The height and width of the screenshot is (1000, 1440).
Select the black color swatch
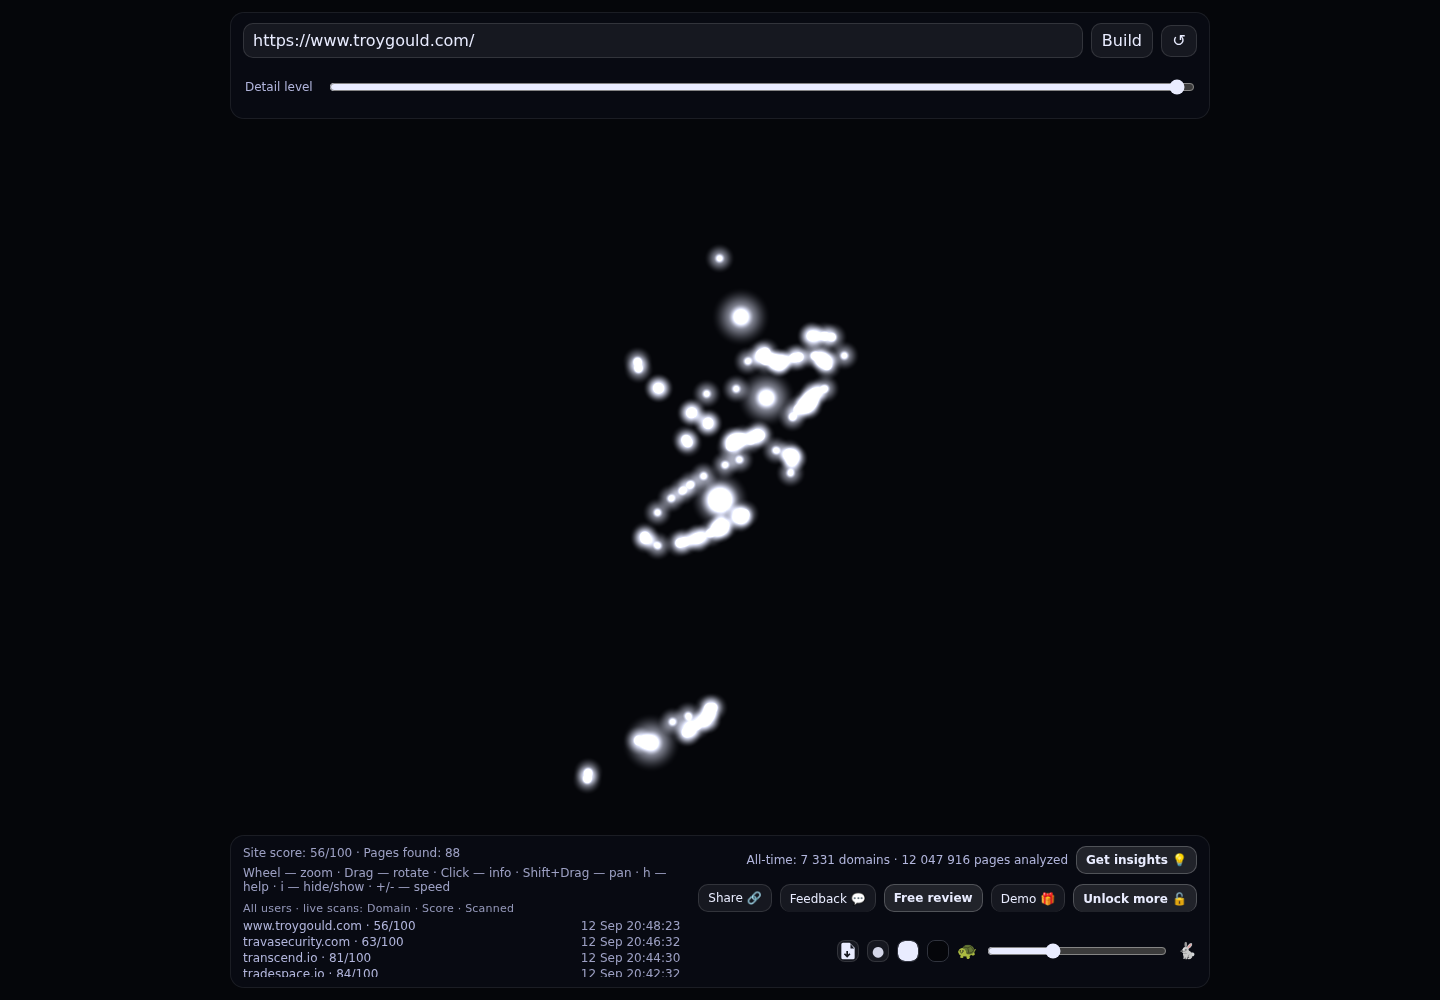(938, 951)
